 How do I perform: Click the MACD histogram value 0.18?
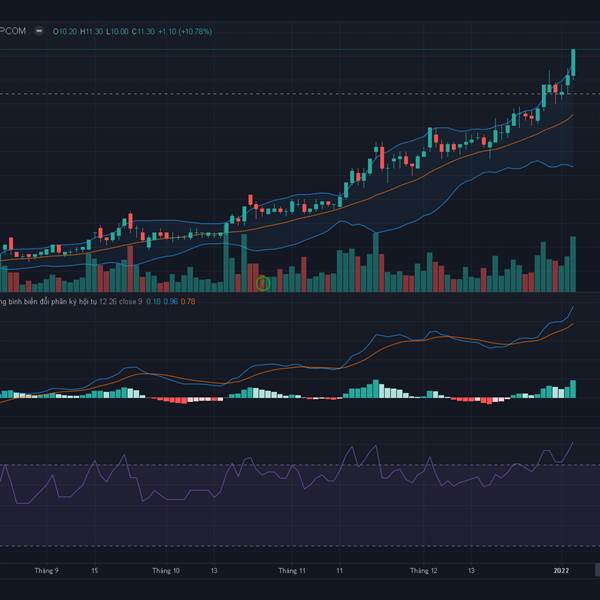click(x=153, y=302)
